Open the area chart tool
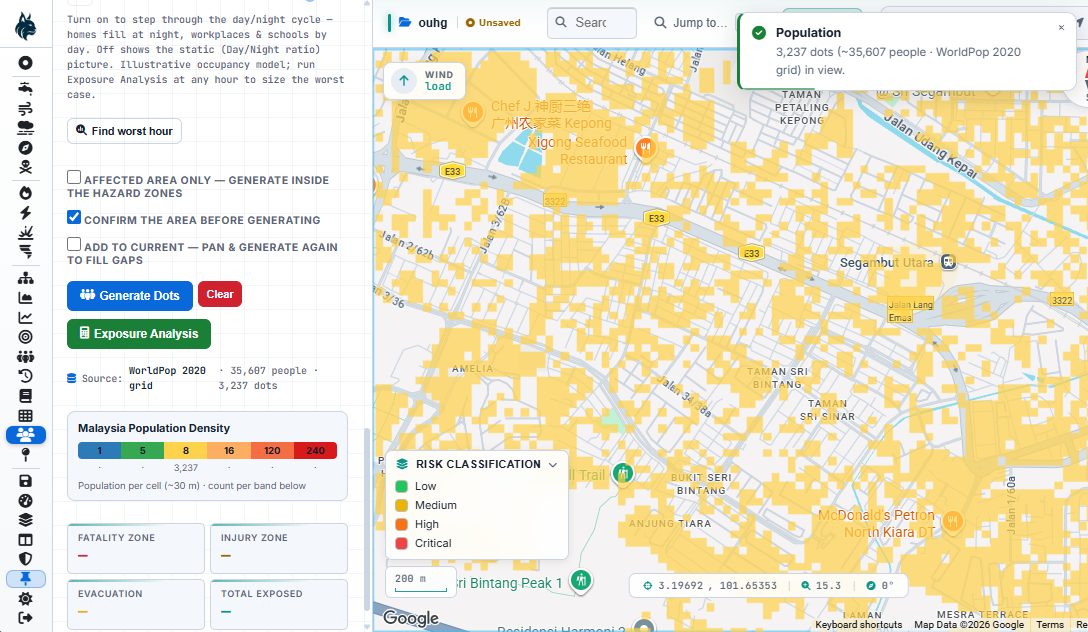This screenshot has width=1088, height=632. 26,298
